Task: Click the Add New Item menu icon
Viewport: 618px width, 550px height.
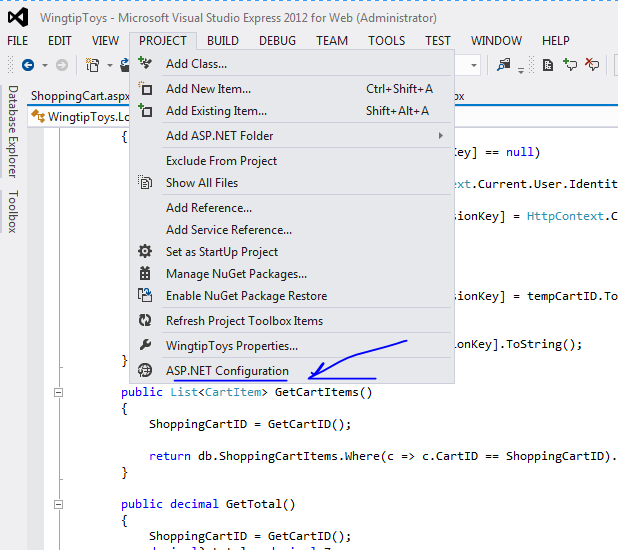Action: click(x=145, y=89)
